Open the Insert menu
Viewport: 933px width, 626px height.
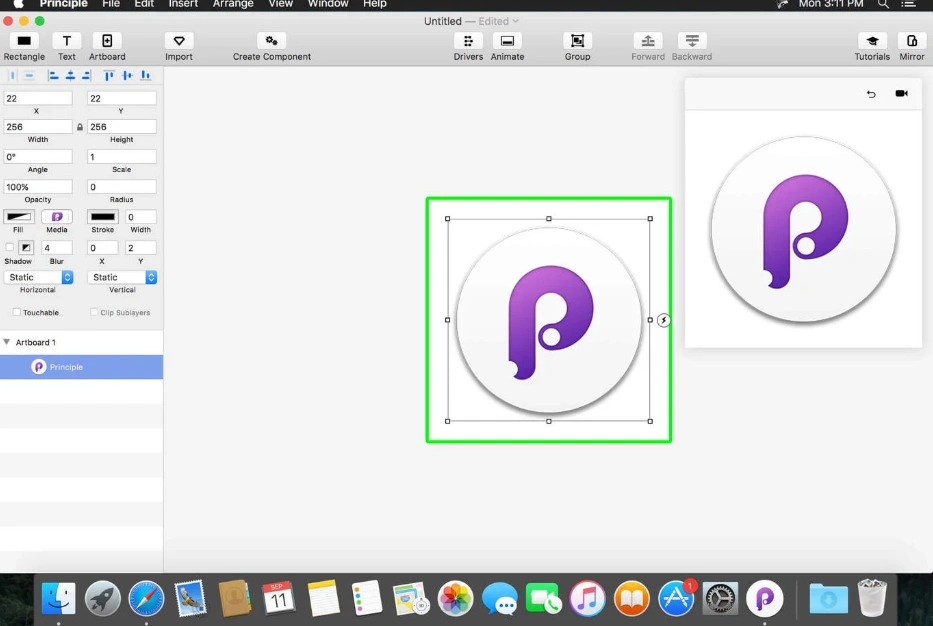coord(183,4)
